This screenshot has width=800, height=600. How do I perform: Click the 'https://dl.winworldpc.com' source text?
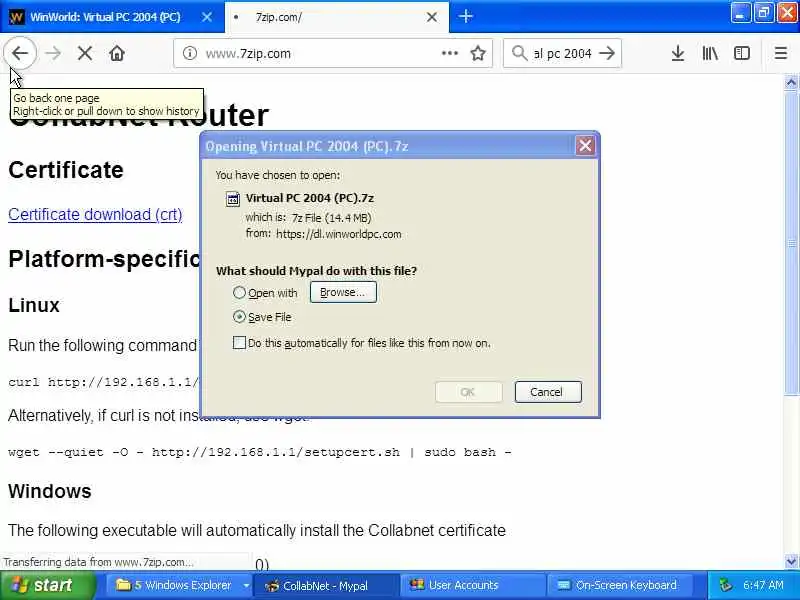pyautogui.click(x=339, y=234)
